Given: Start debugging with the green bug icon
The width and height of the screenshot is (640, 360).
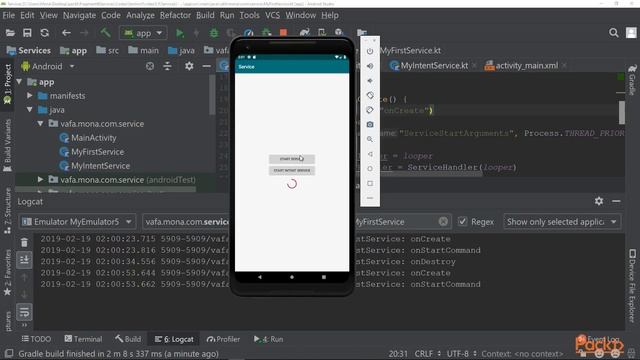Looking at the screenshot, I should point(213,33).
